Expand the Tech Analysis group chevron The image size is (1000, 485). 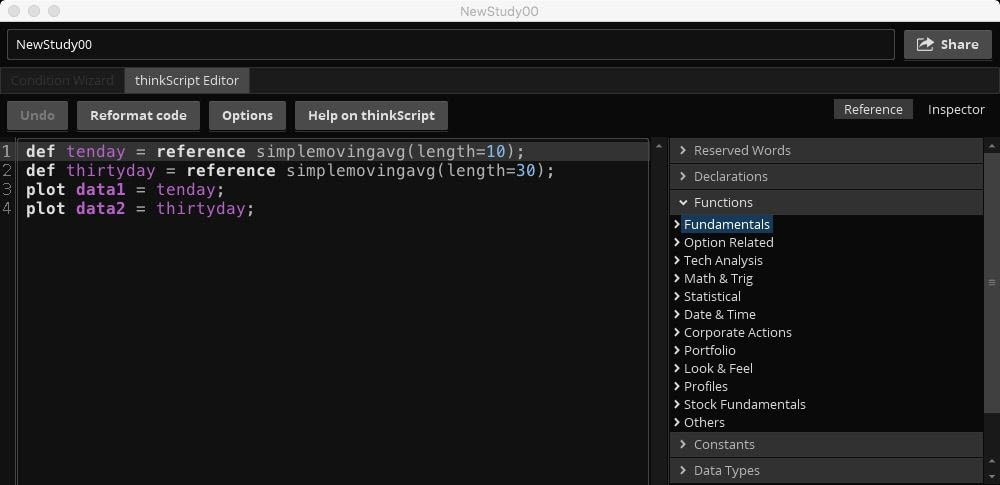(x=677, y=260)
